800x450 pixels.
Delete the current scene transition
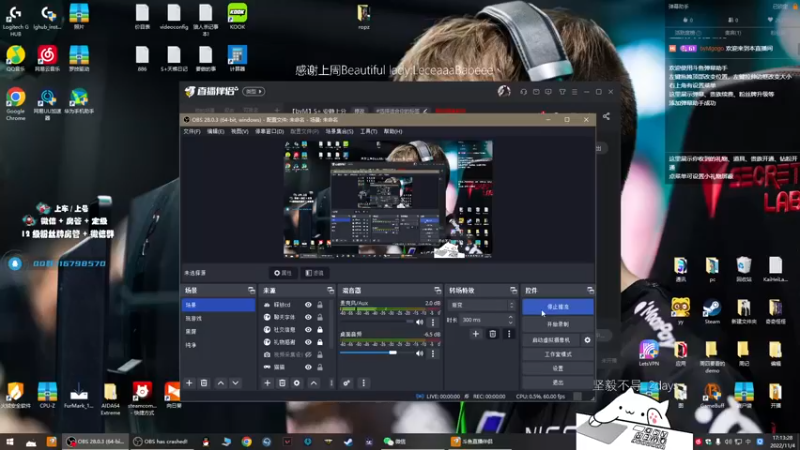(493, 334)
